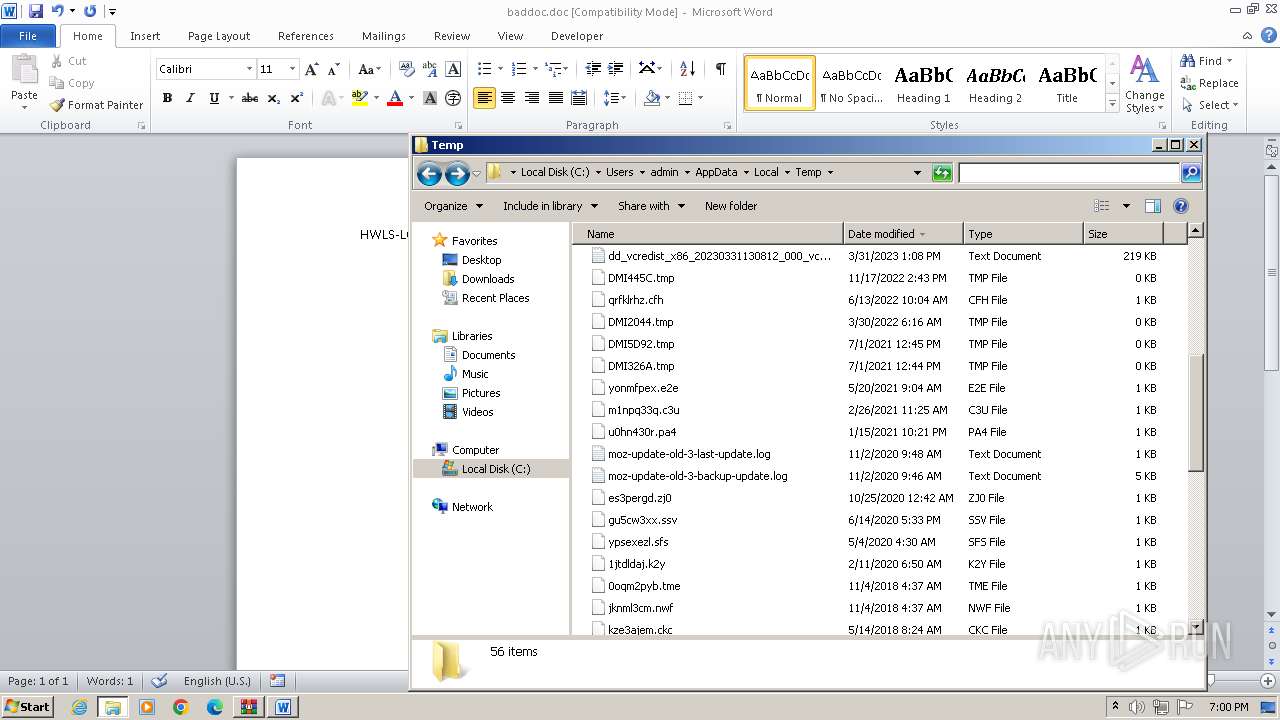
Task: Show the preview pane in explorer
Action: (1152, 206)
